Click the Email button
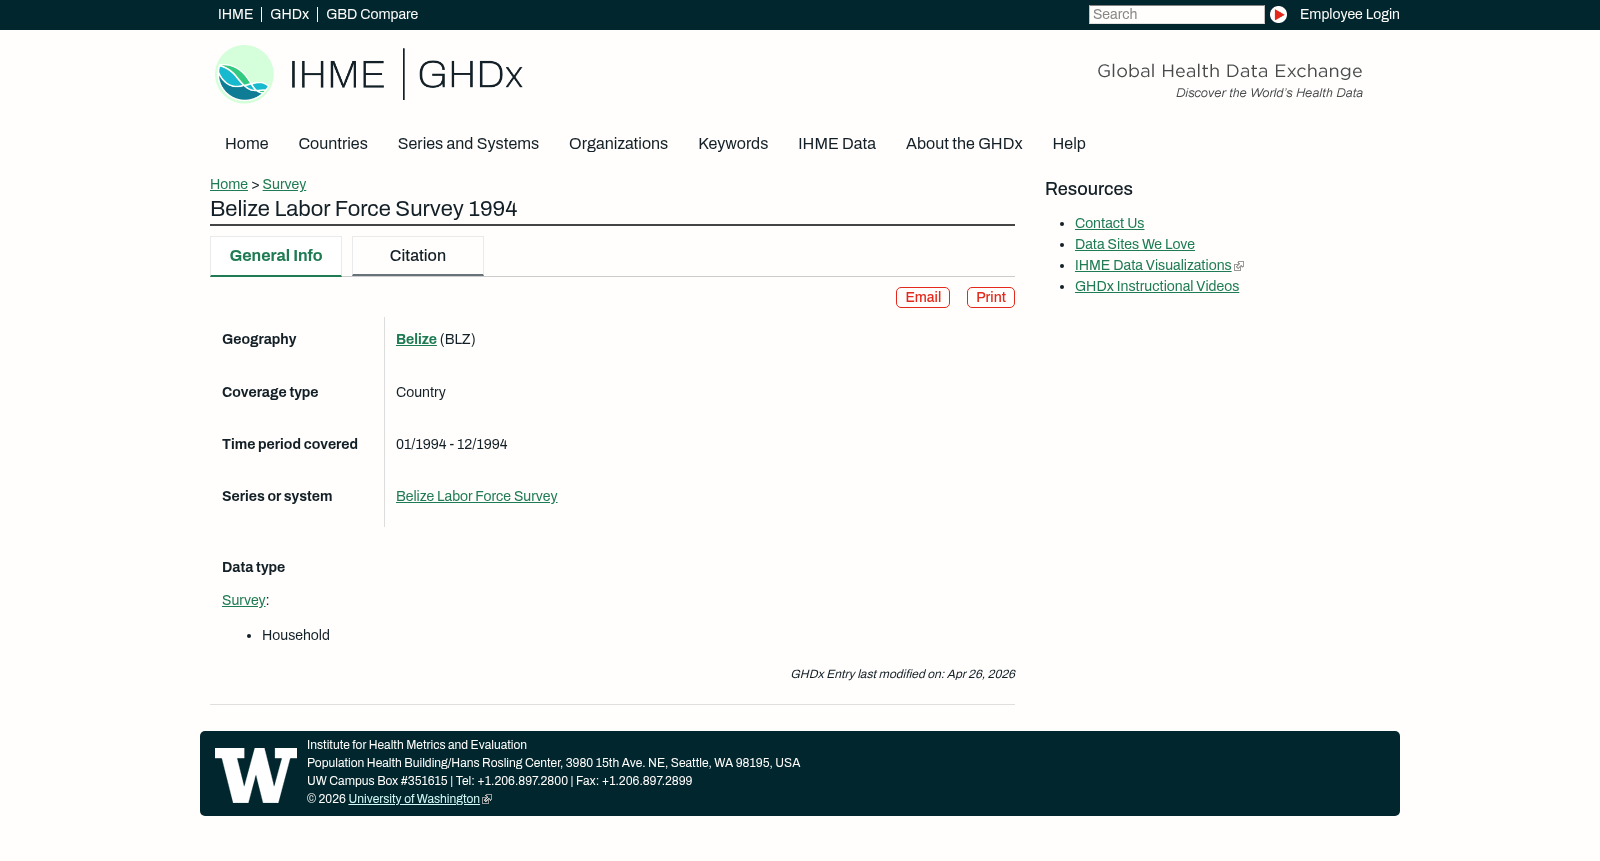 (923, 298)
